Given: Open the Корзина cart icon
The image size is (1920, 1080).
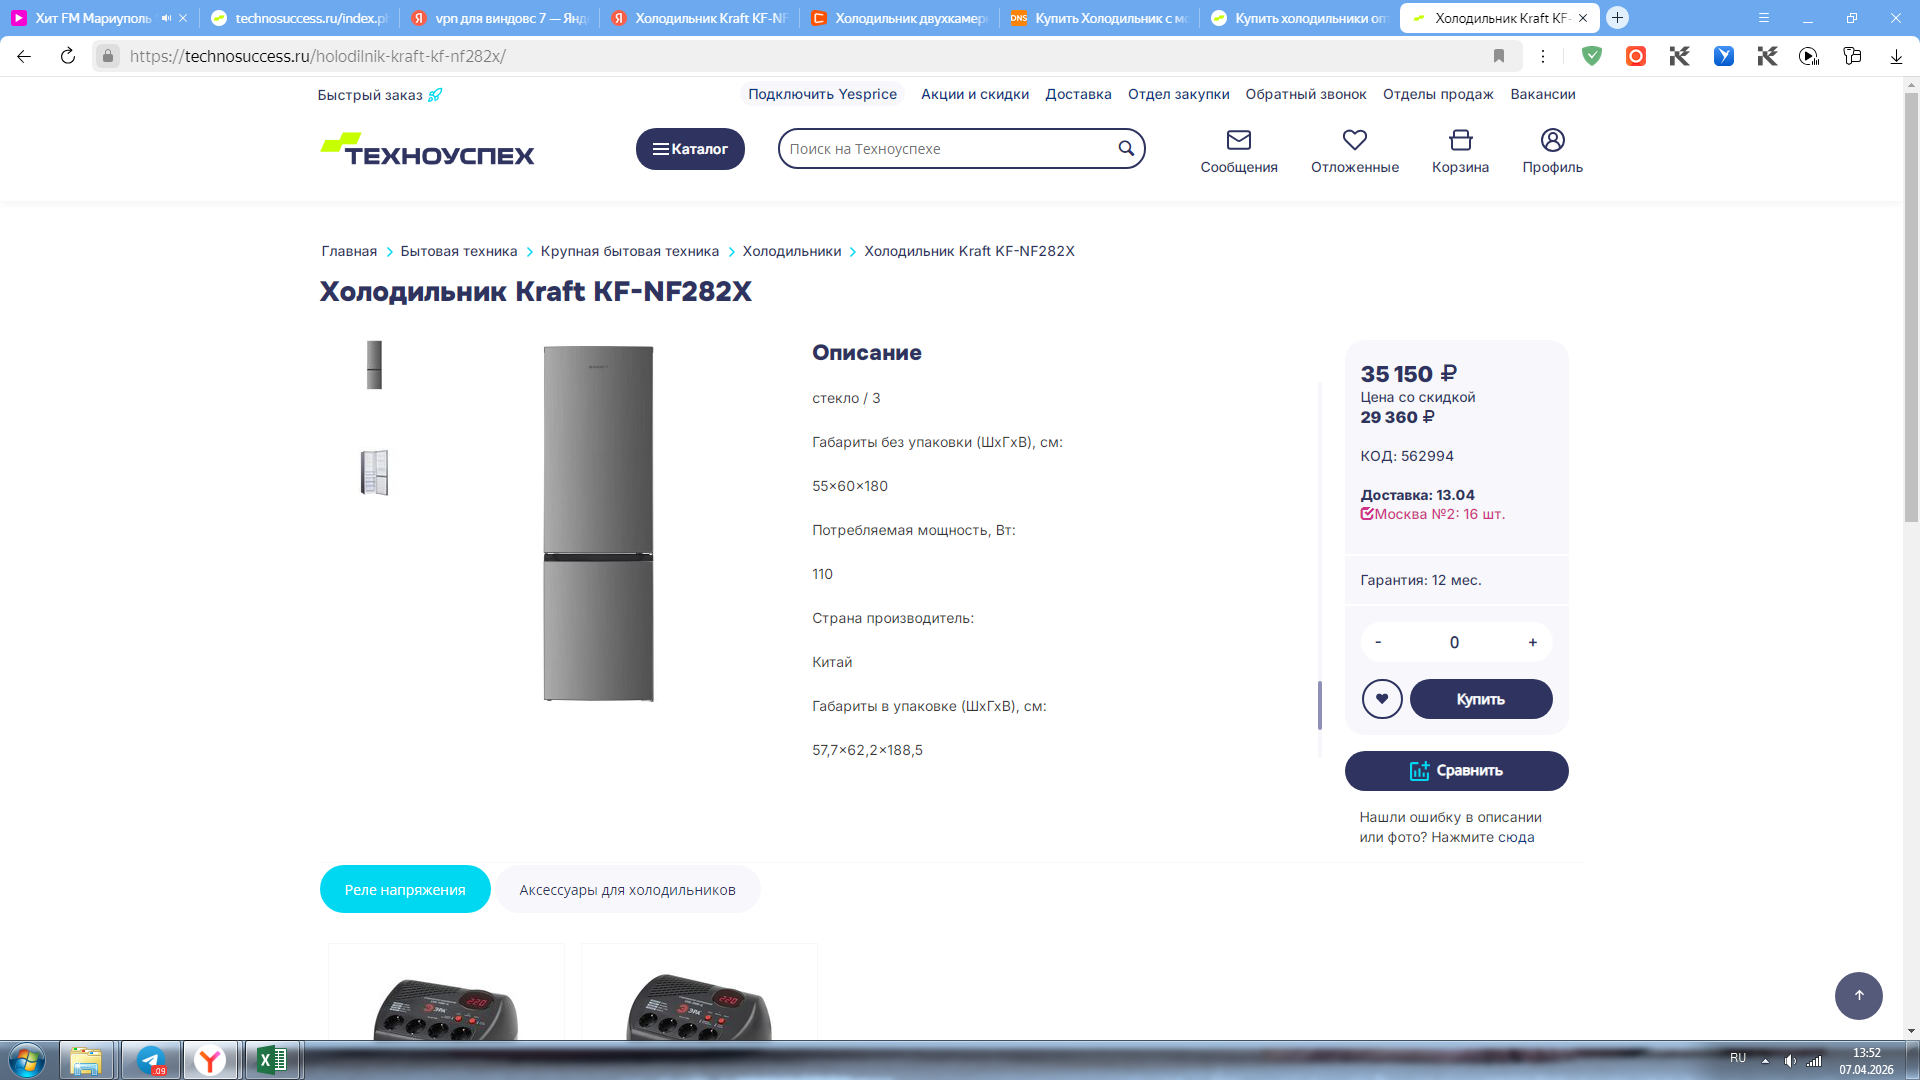Looking at the screenshot, I should tap(1460, 140).
